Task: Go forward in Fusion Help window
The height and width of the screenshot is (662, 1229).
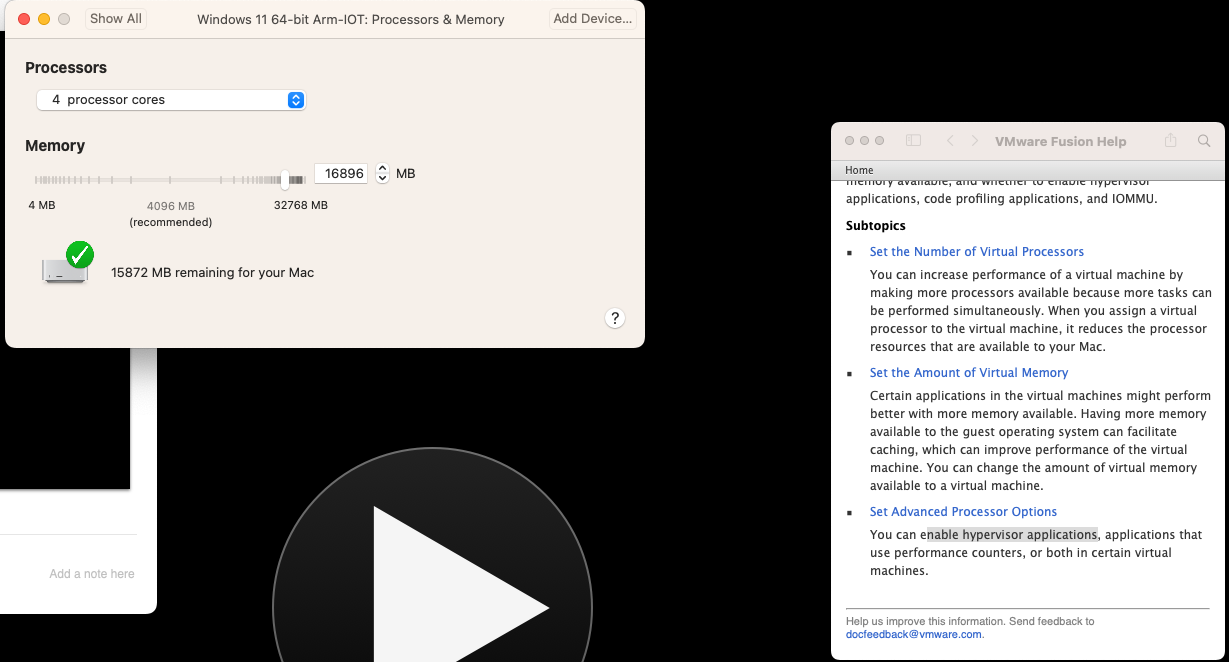Action: (x=975, y=142)
